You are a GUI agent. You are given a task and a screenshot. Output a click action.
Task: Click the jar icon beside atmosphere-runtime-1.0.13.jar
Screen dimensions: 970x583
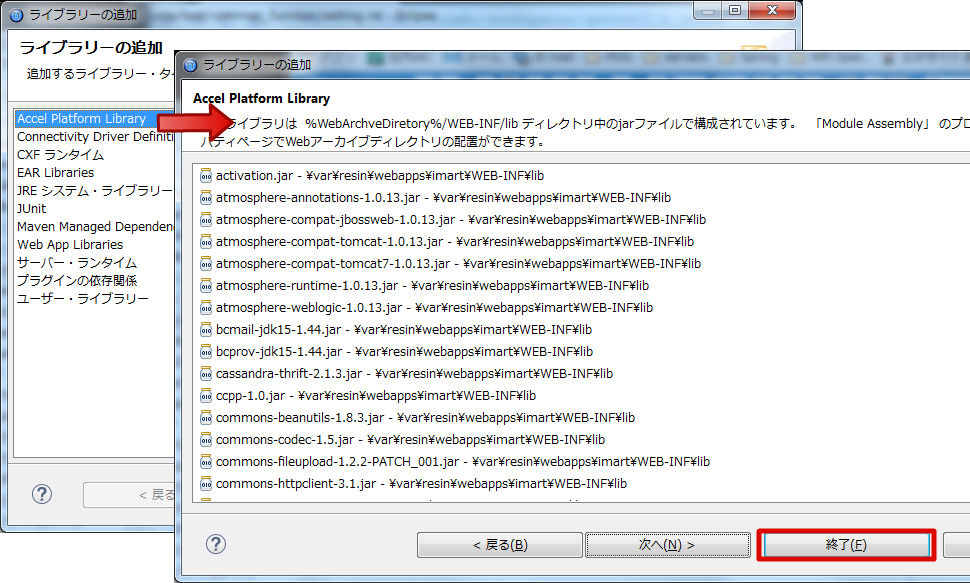pos(206,286)
